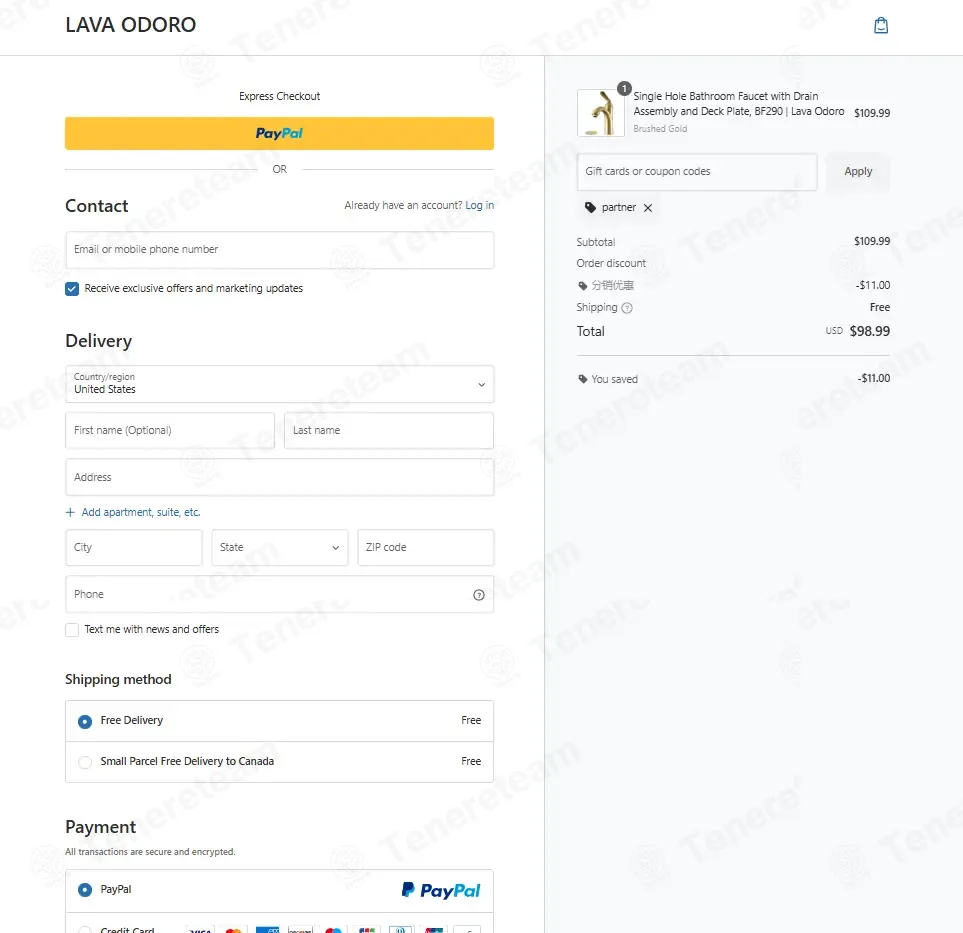The height and width of the screenshot is (933, 963).
Task: Click the Shipping help question mark icon
Action: (x=627, y=308)
